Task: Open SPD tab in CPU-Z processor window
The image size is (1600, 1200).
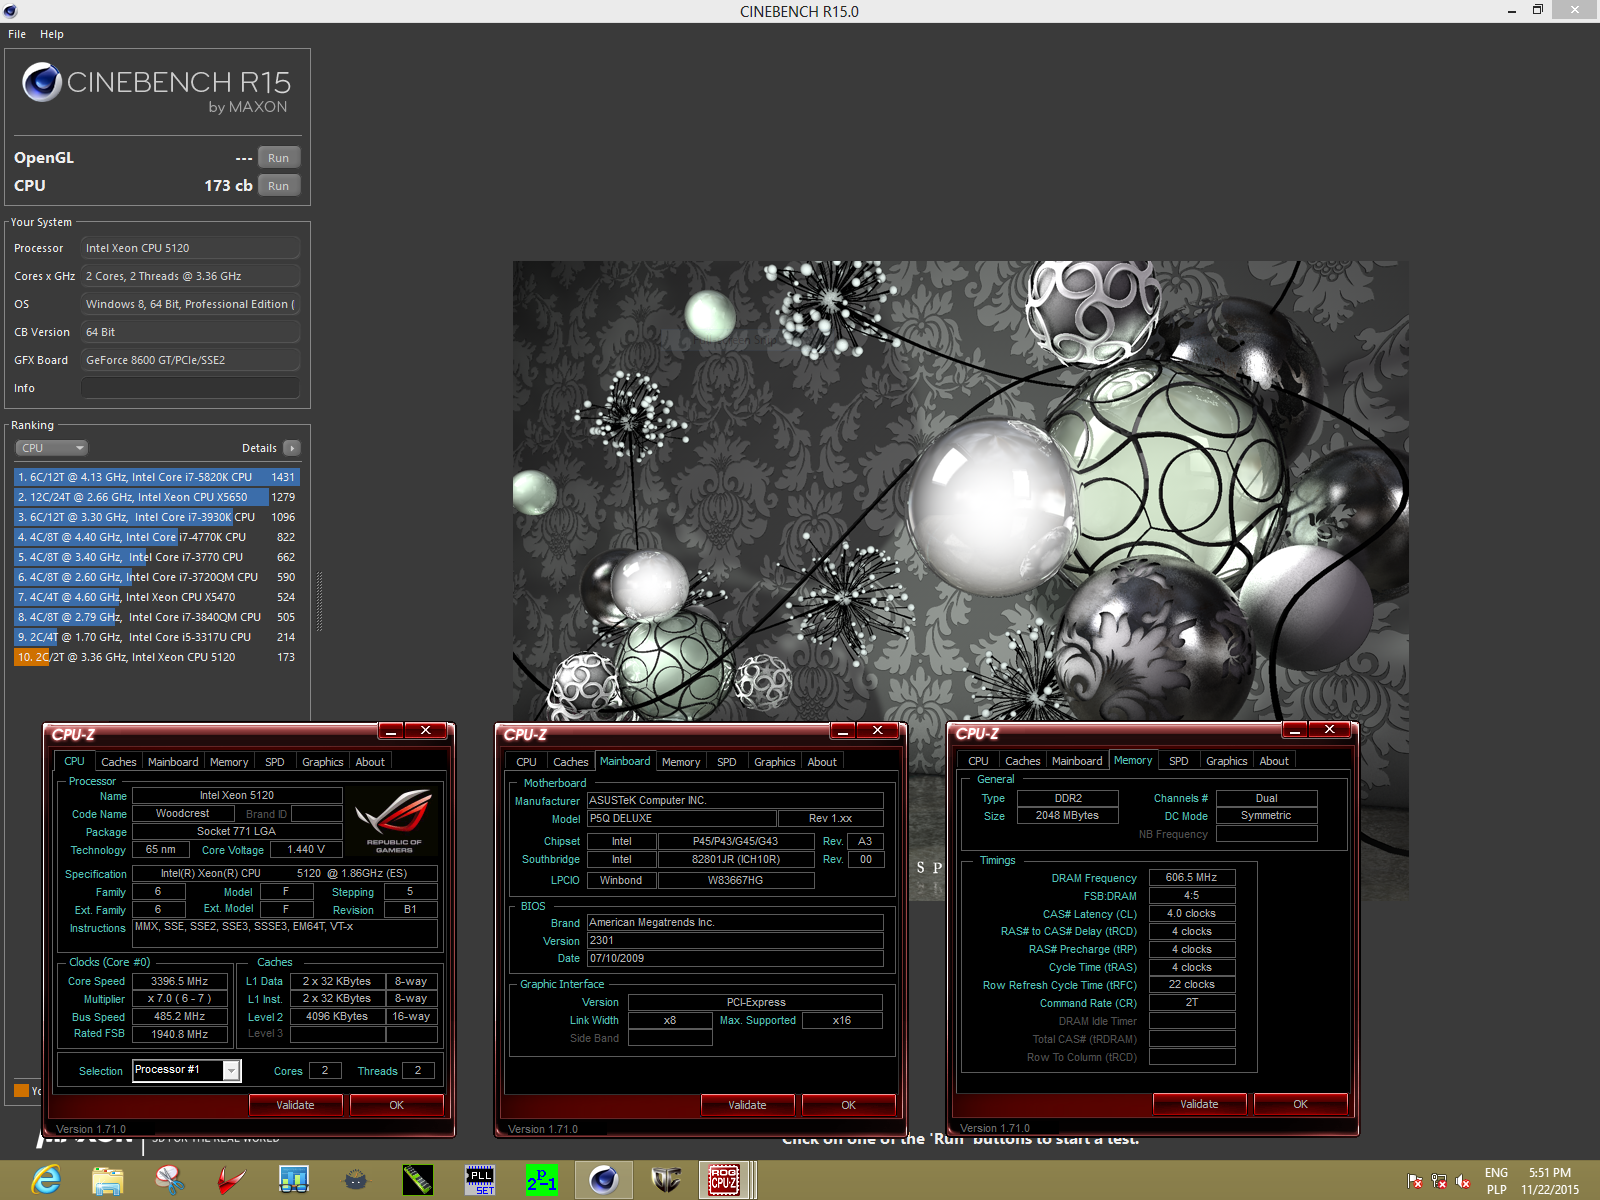Action: click(275, 762)
